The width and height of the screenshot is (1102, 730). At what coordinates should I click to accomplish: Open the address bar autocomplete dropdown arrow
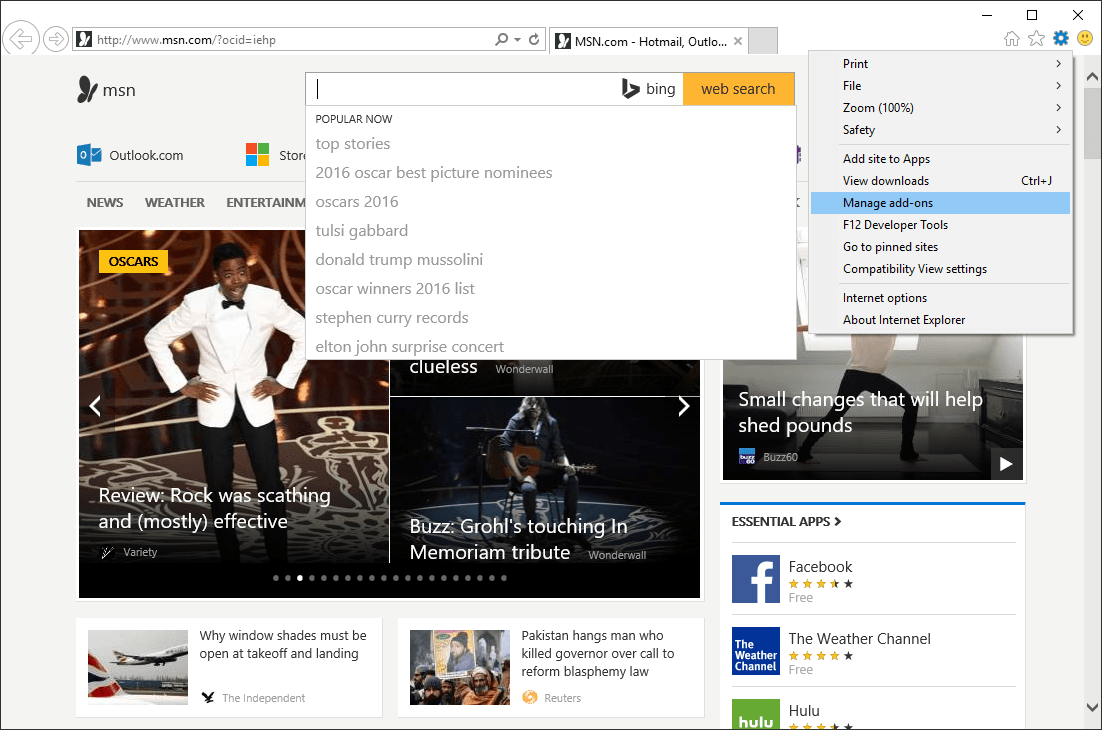[517, 39]
